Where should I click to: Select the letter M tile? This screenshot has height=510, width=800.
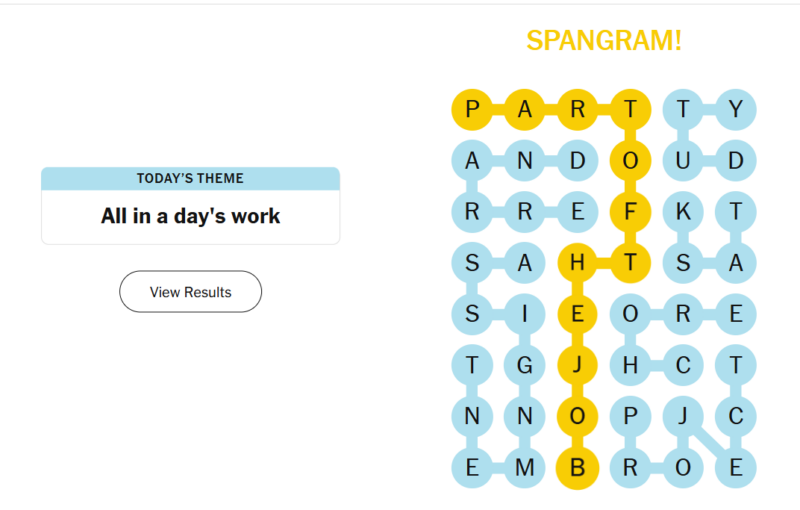tap(524, 468)
